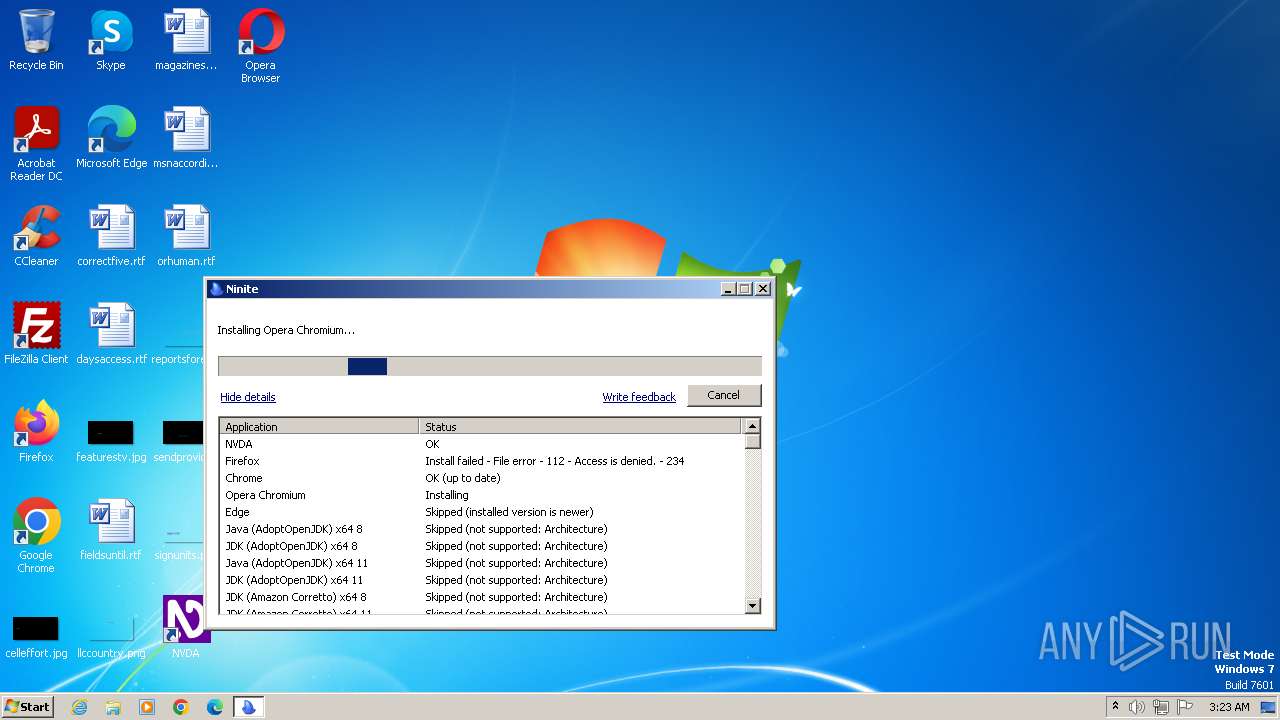
Task: Open the network tray icon
Action: [1161, 707]
